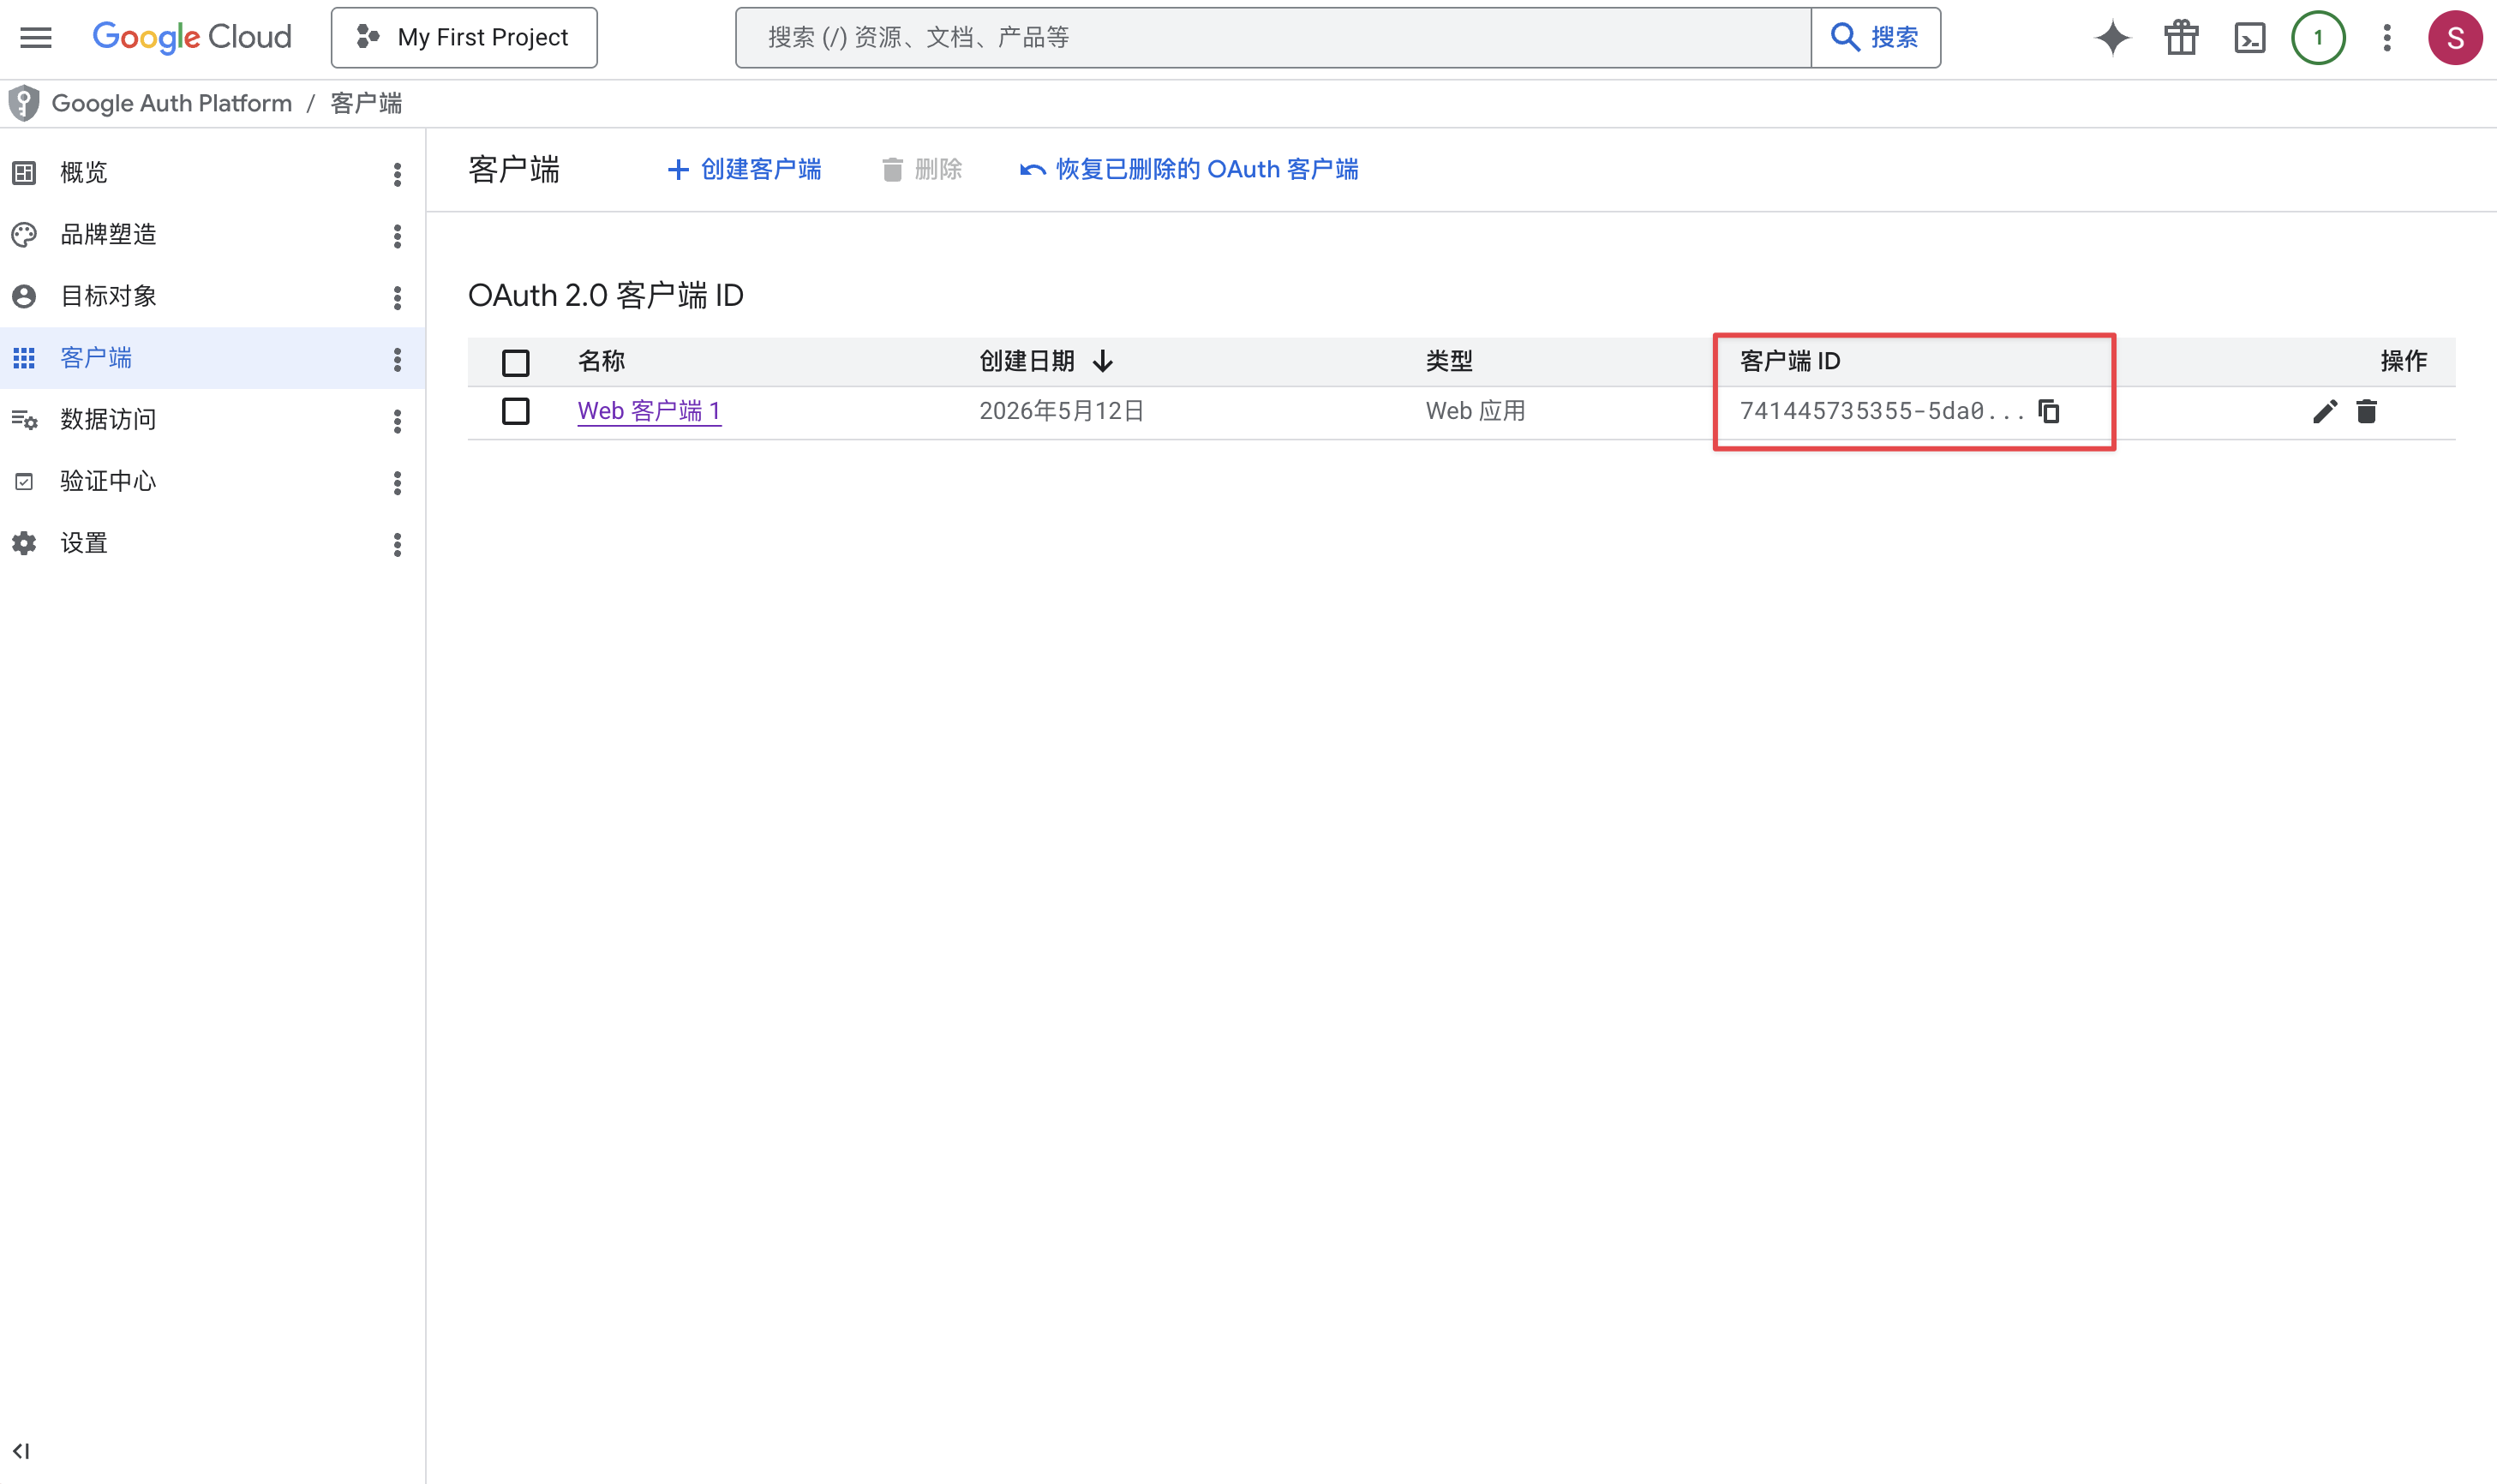2497x1484 pixels.
Task: Click the blue 搜索 search button
Action: 1875,38
